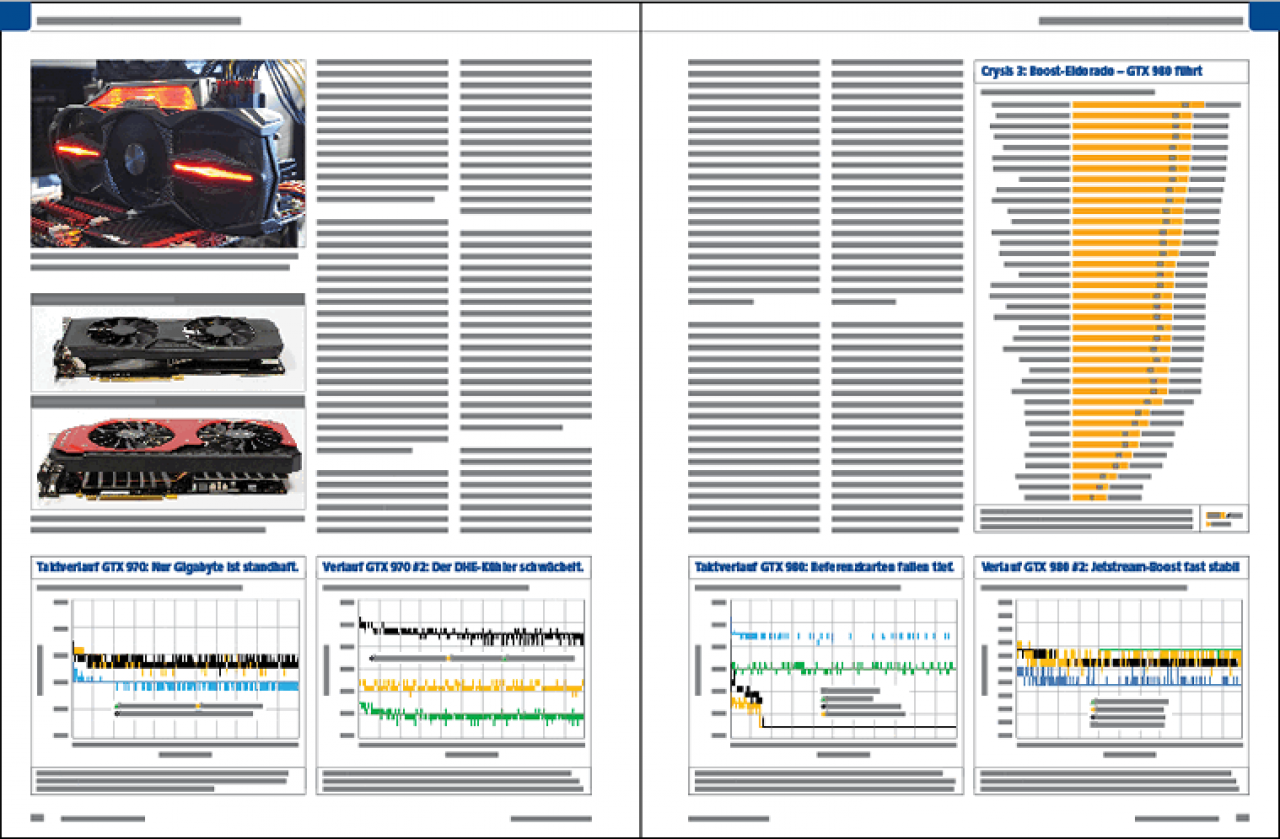Image resolution: width=1280 pixels, height=839 pixels.
Task: Click the gray caption bar above the black graphics card
Action: coord(167,299)
